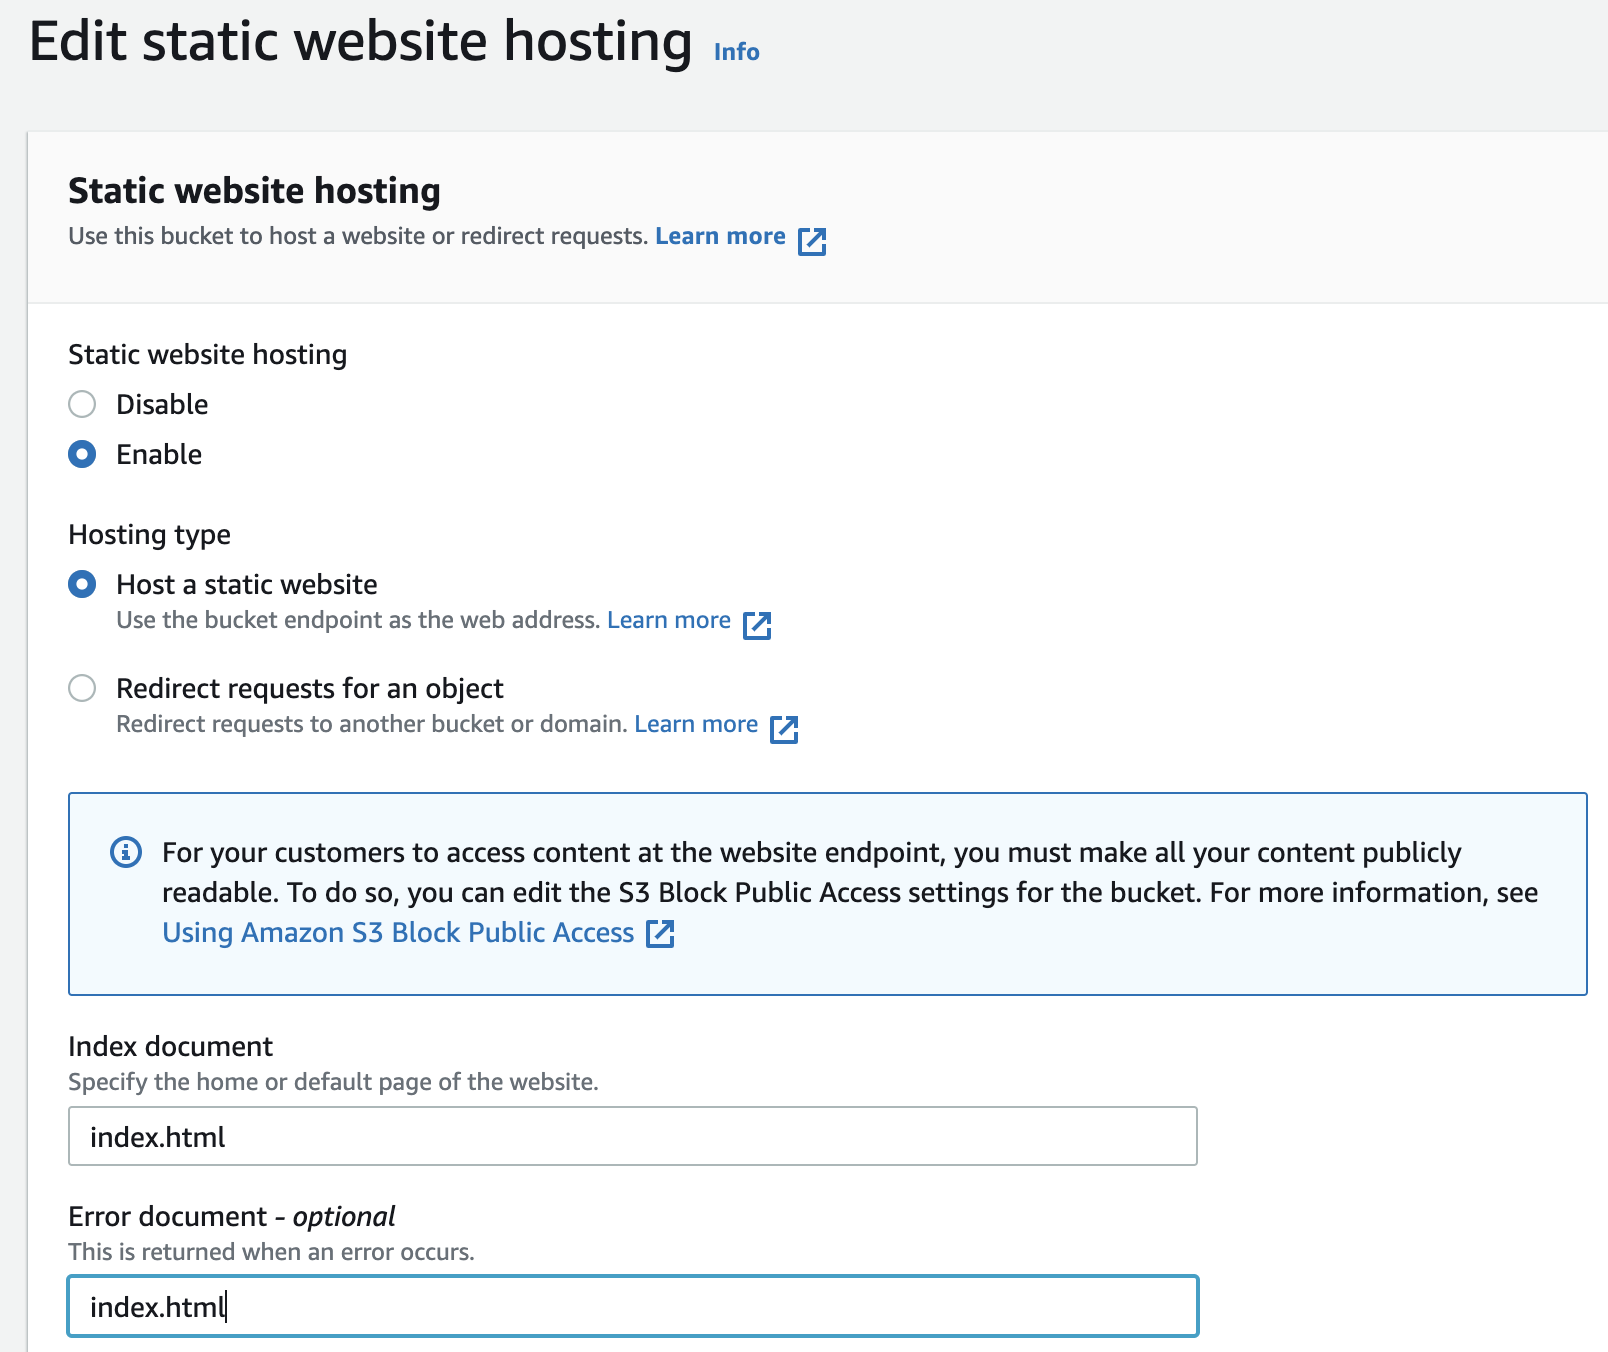Choose Redirect requests for an object option

pos(82,688)
